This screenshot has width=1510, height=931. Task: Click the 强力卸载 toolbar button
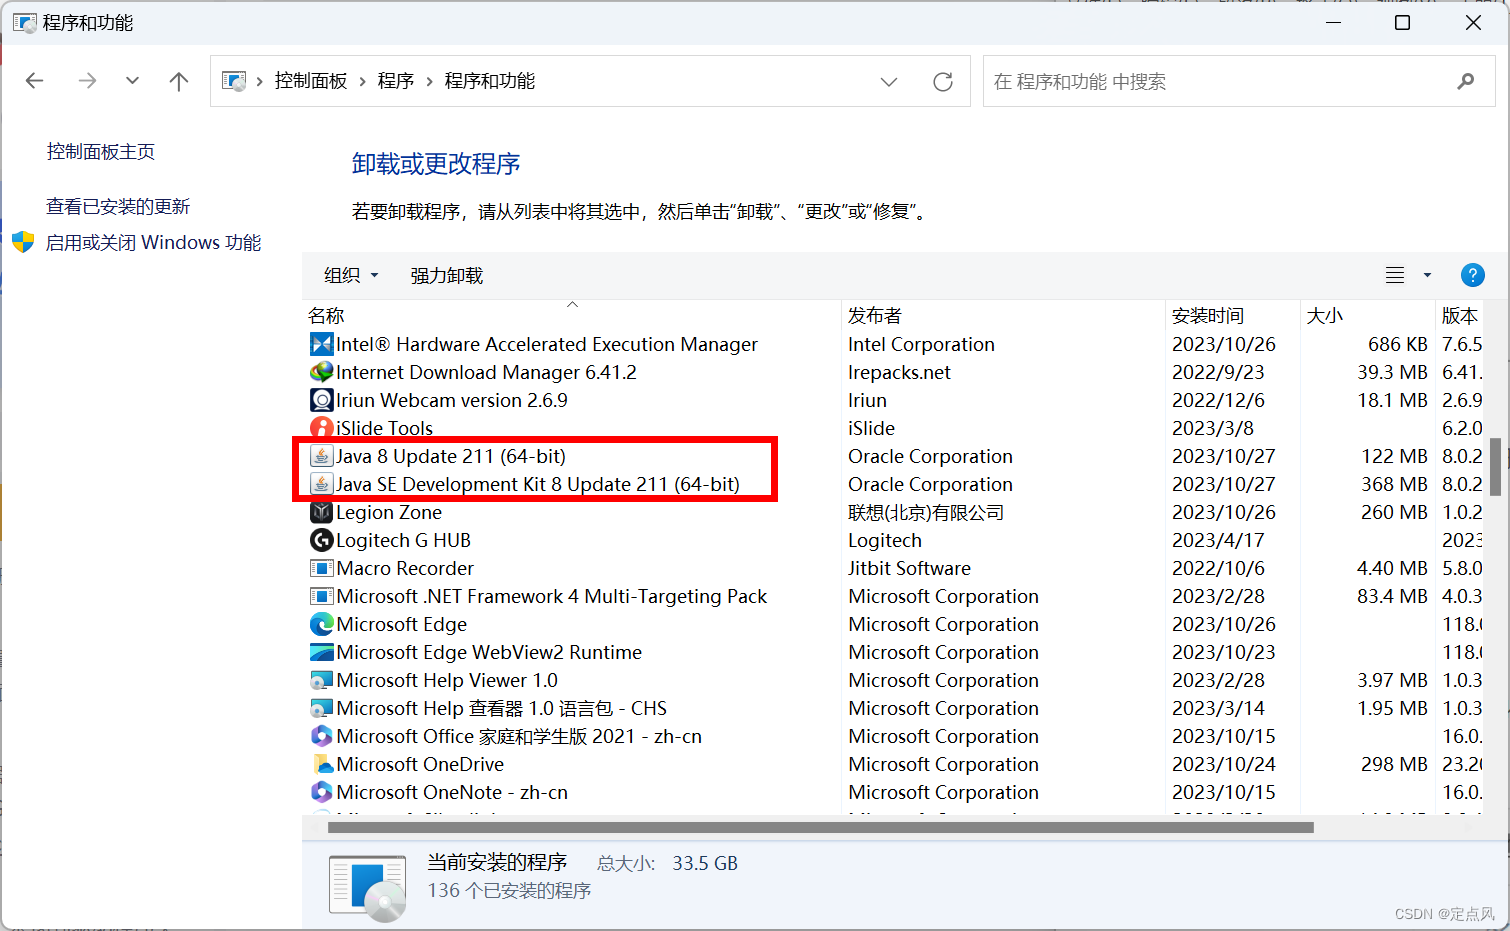click(446, 275)
